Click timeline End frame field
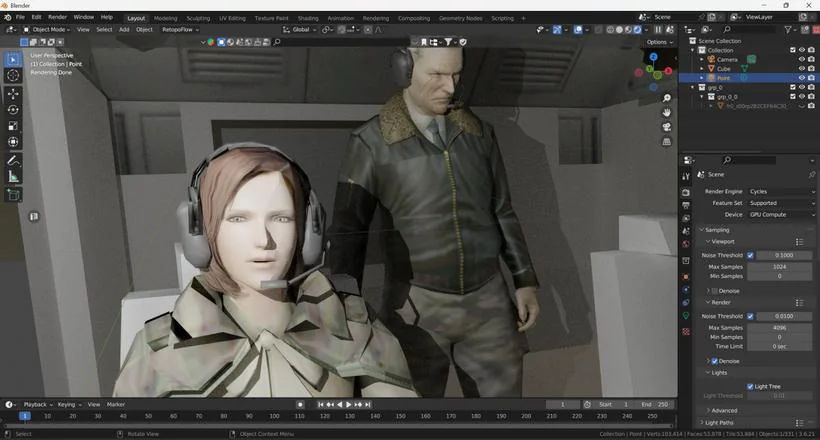 (654, 404)
